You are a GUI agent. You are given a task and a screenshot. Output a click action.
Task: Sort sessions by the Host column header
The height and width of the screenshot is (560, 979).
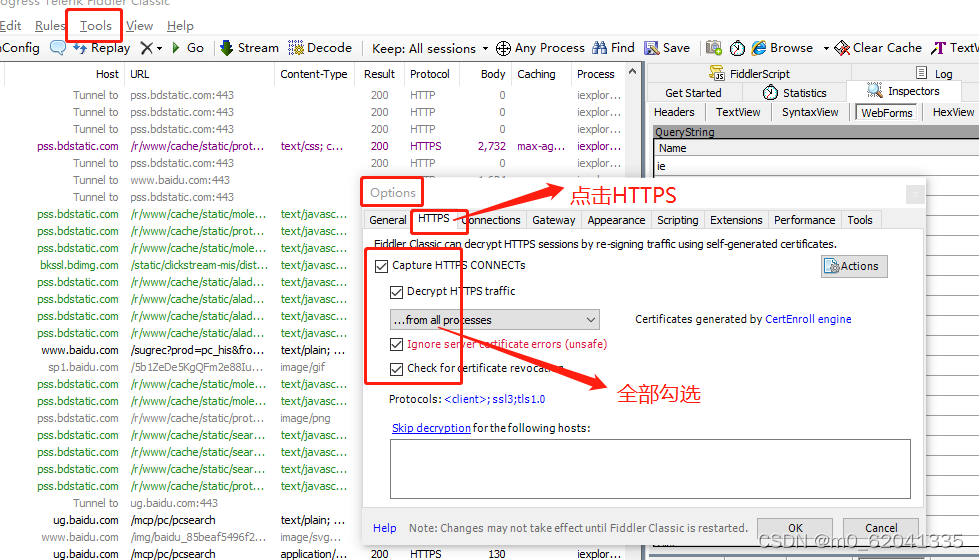pos(64,74)
